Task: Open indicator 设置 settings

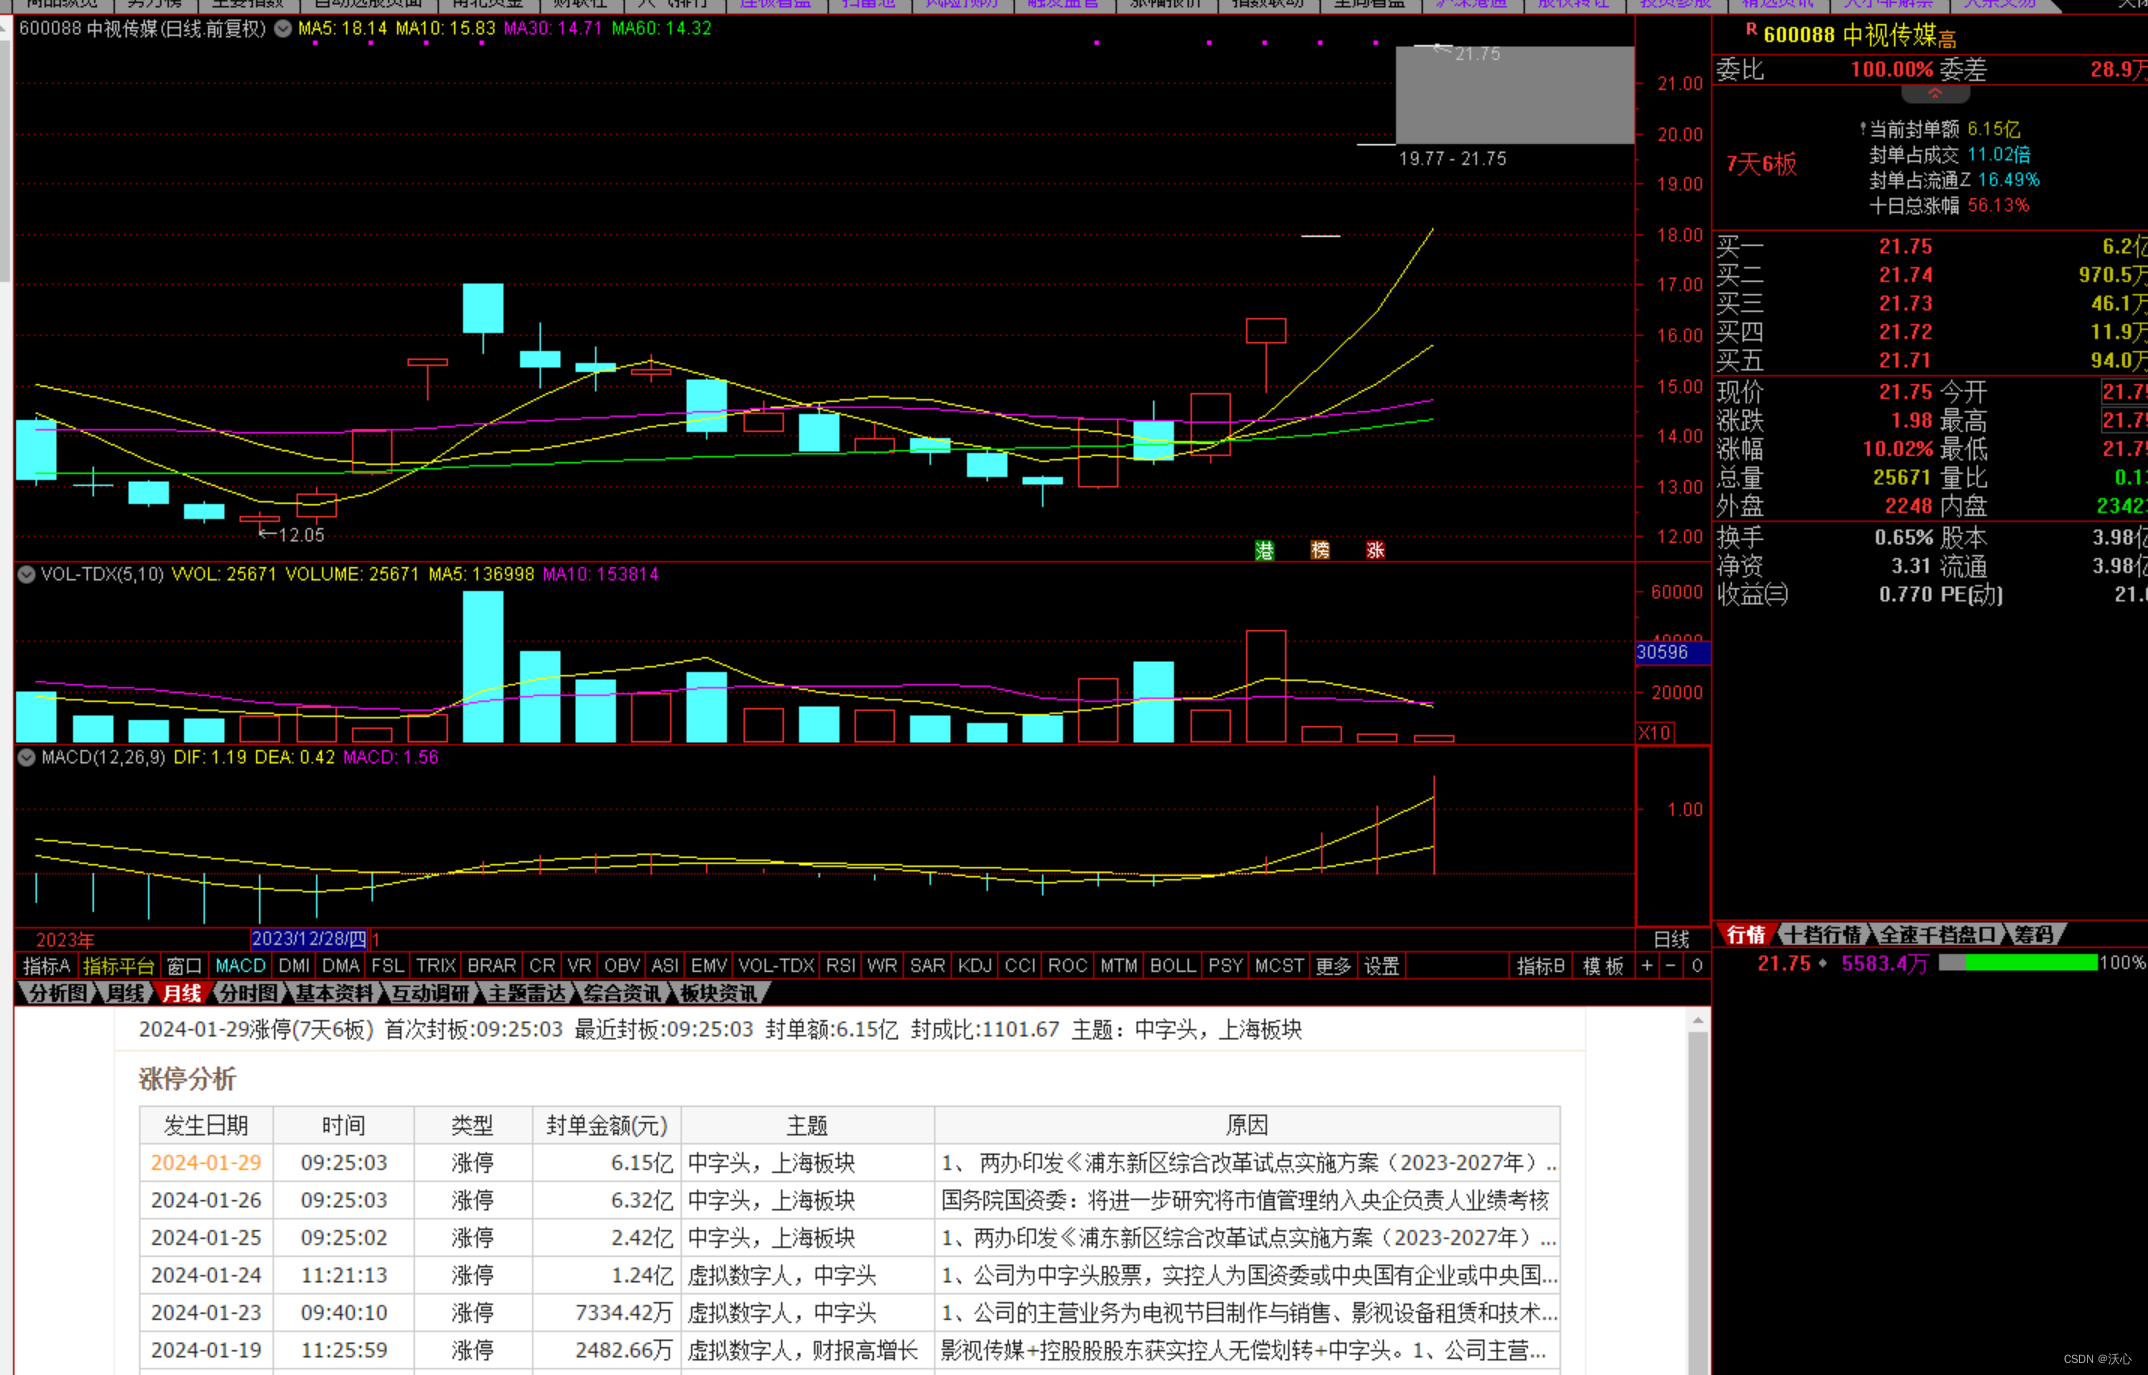Action: coord(1382,966)
